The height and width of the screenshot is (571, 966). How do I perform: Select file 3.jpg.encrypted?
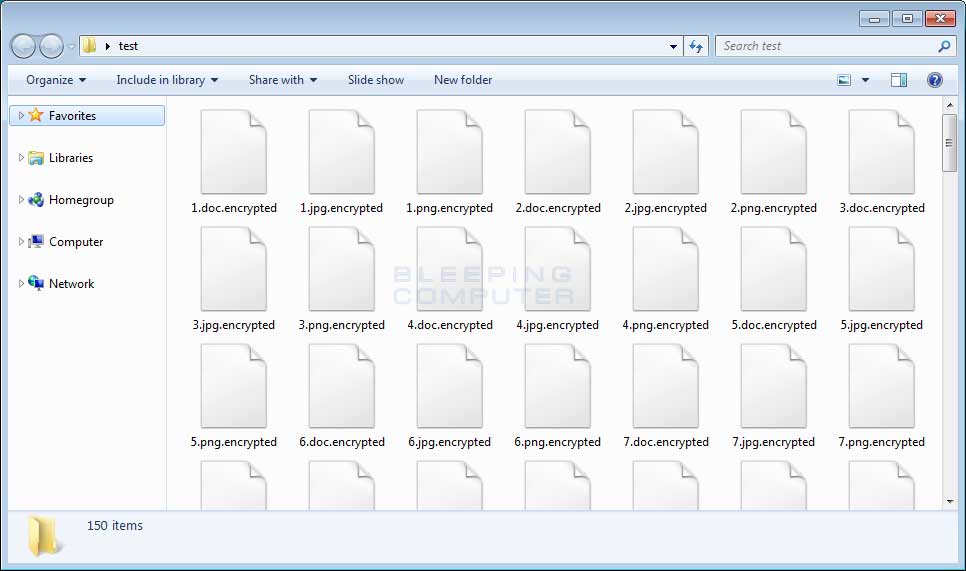click(x=233, y=278)
